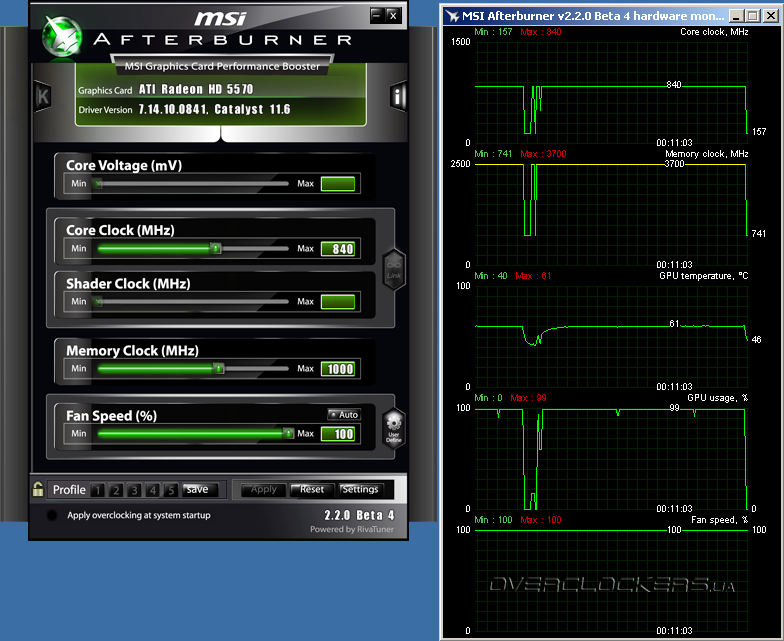
Task: Click the empty Shader Clock value field
Action: [338, 302]
